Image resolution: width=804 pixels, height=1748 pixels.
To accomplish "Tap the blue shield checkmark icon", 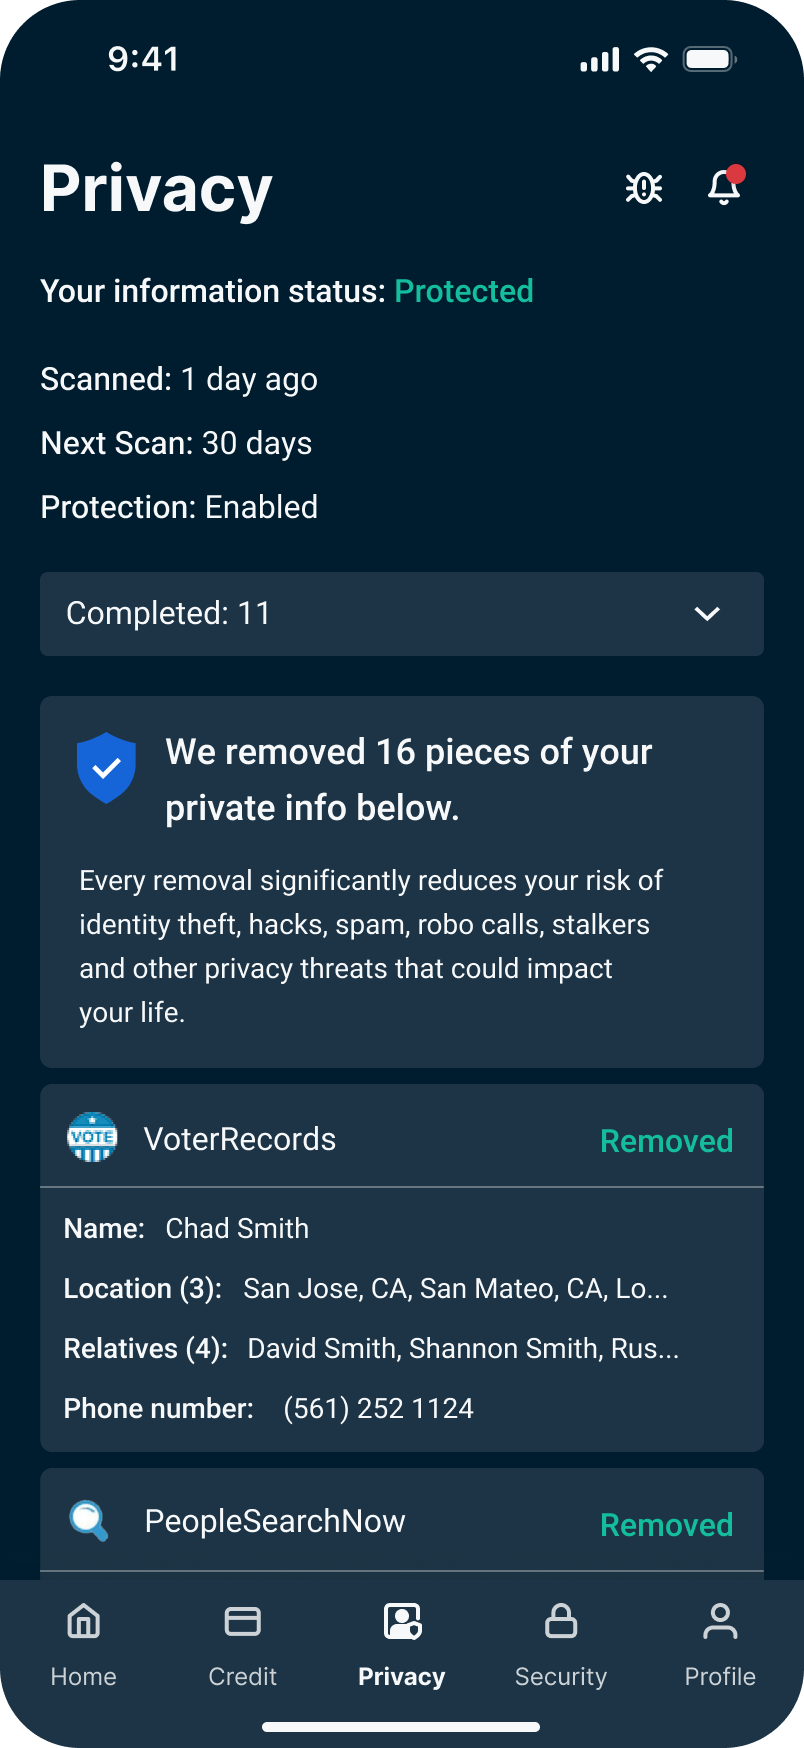I will pyautogui.click(x=106, y=767).
